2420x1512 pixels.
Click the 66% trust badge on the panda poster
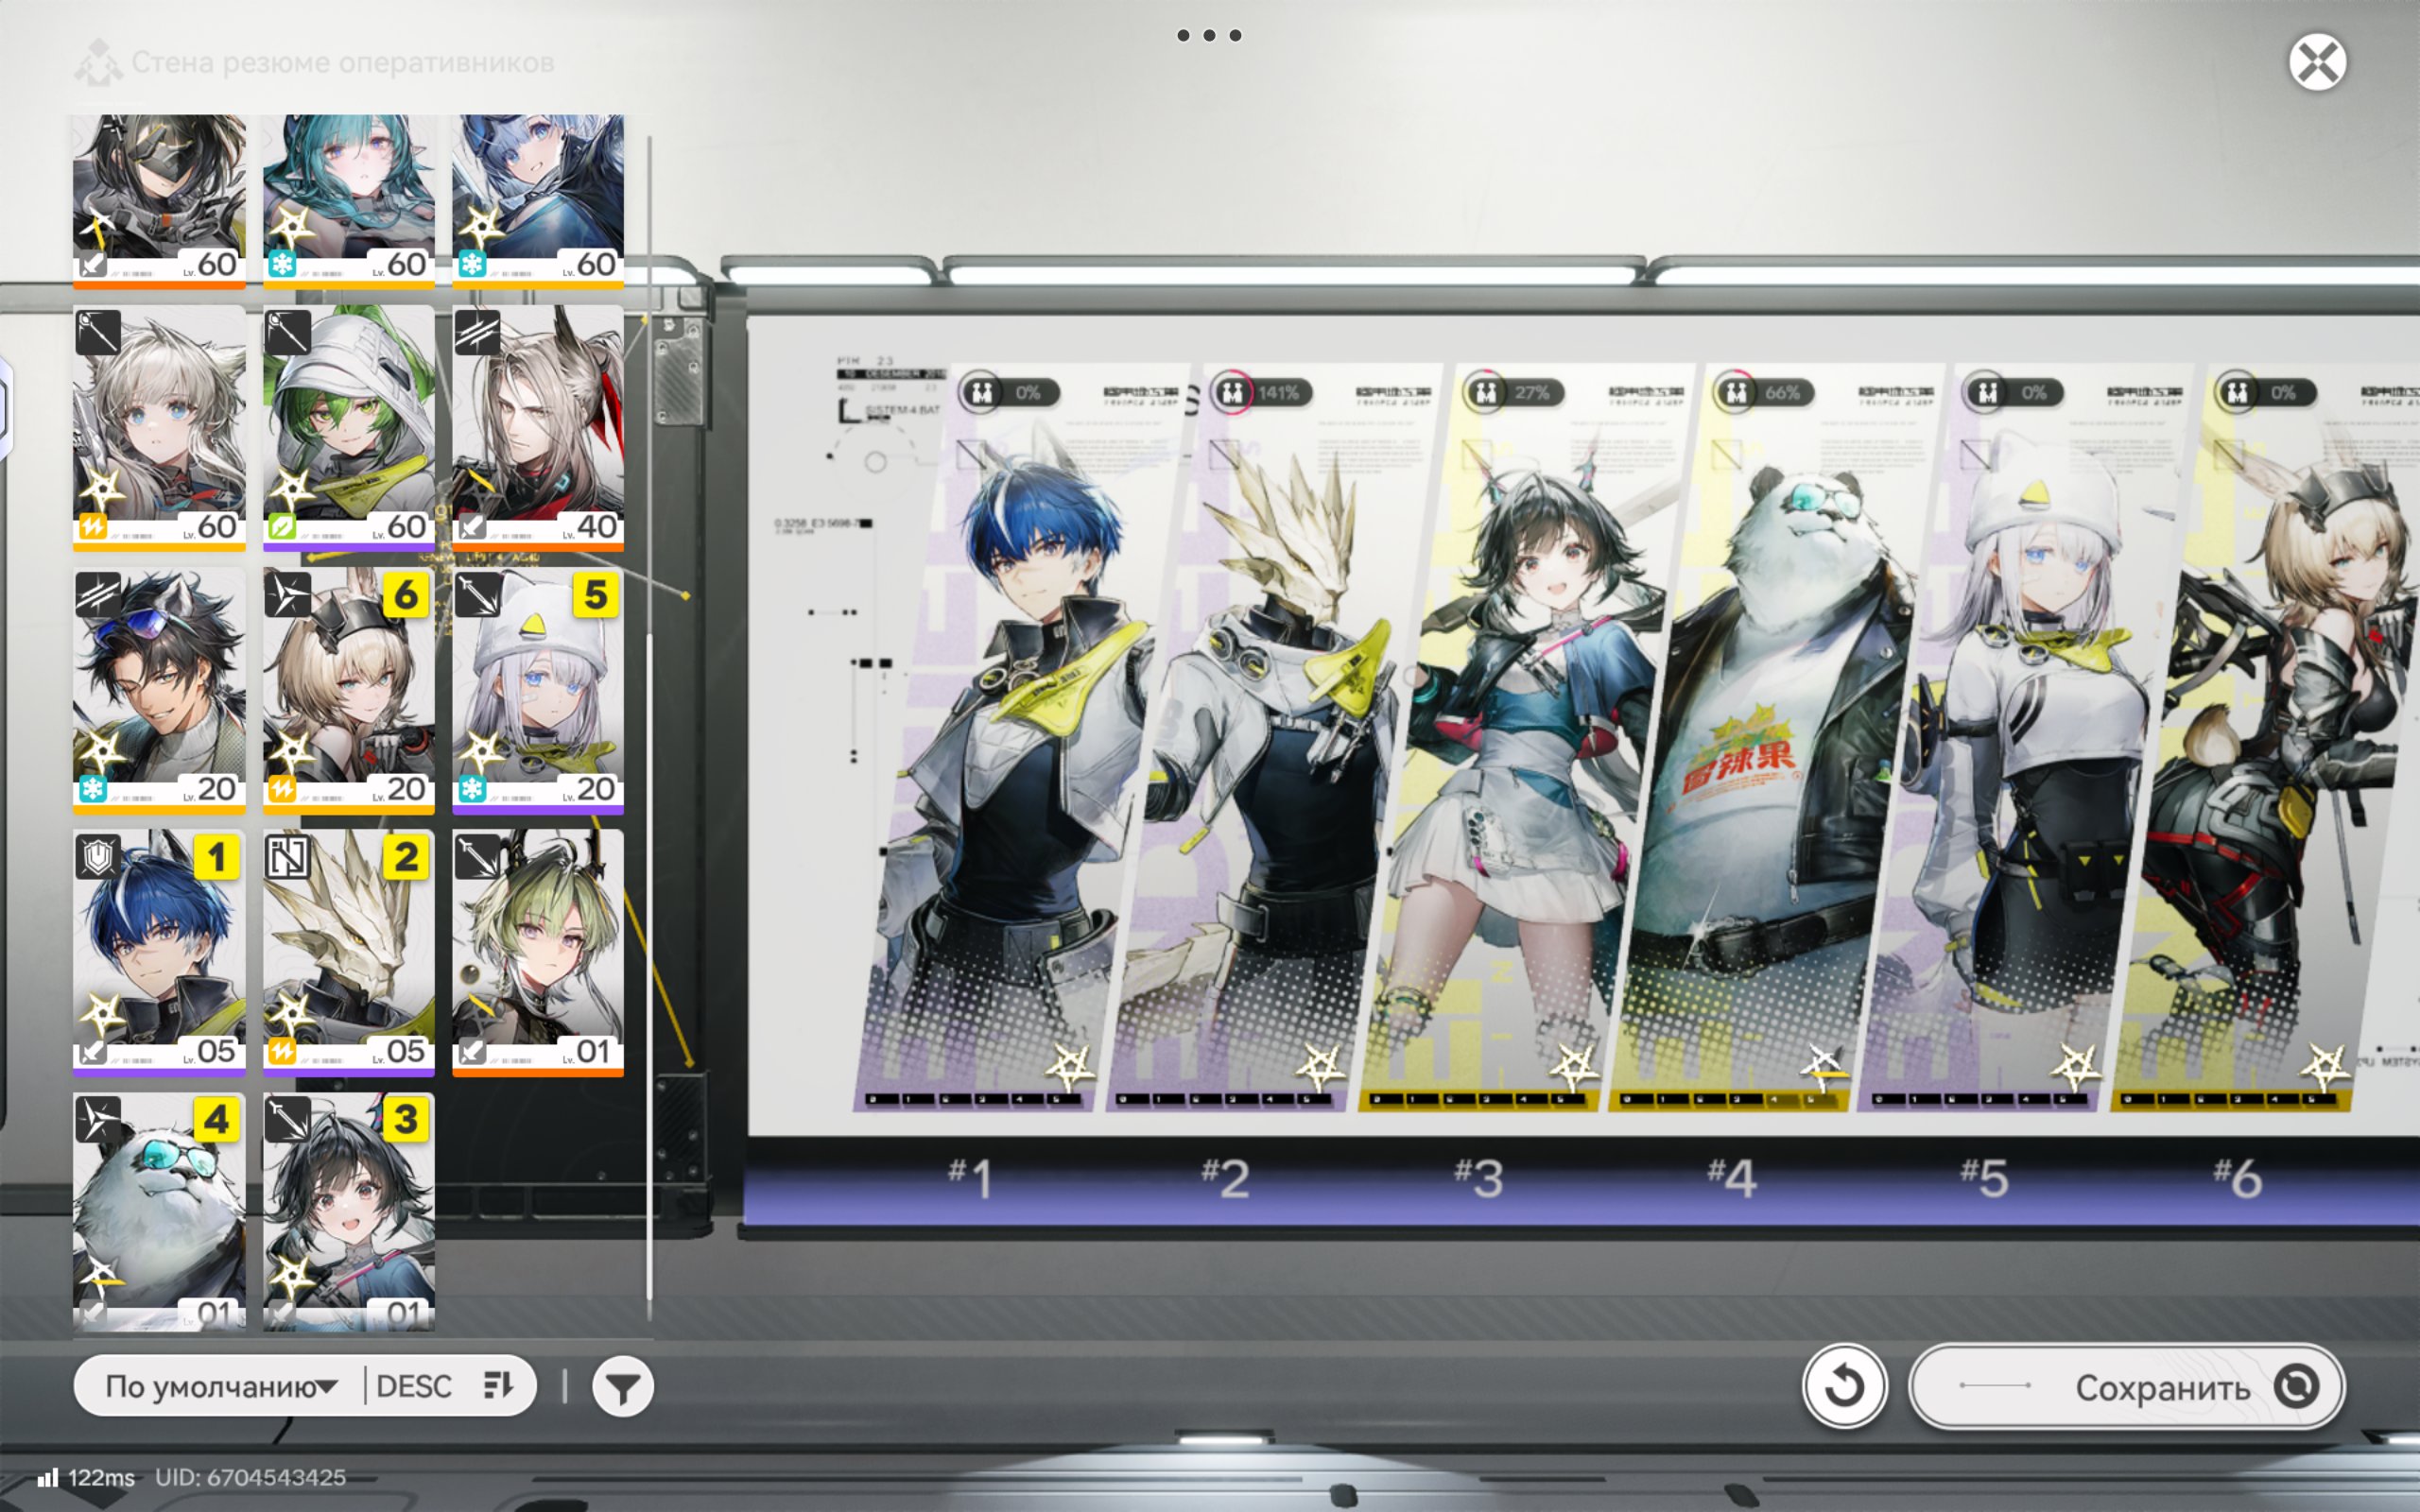pyautogui.click(x=1763, y=393)
